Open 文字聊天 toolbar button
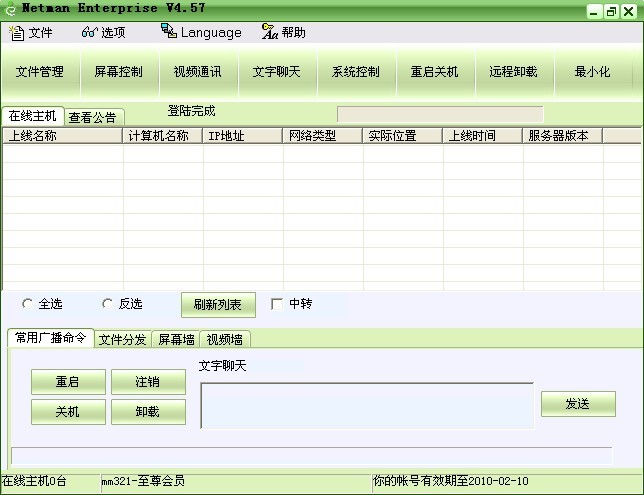The image size is (644, 495). pyautogui.click(x=276, y=72)
